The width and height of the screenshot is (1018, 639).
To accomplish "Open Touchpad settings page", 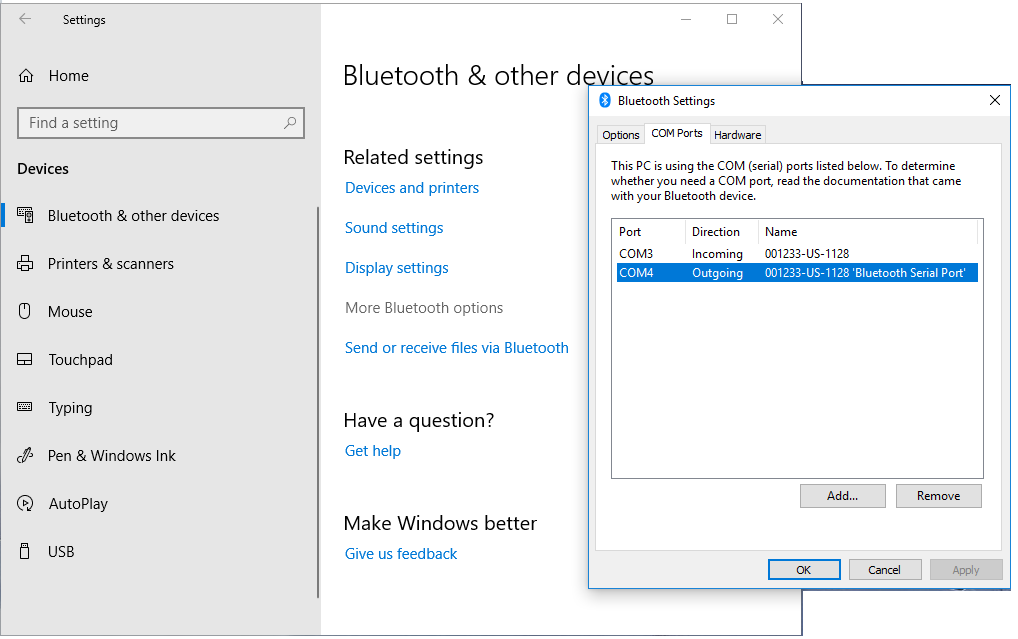I will coord(80,360).
